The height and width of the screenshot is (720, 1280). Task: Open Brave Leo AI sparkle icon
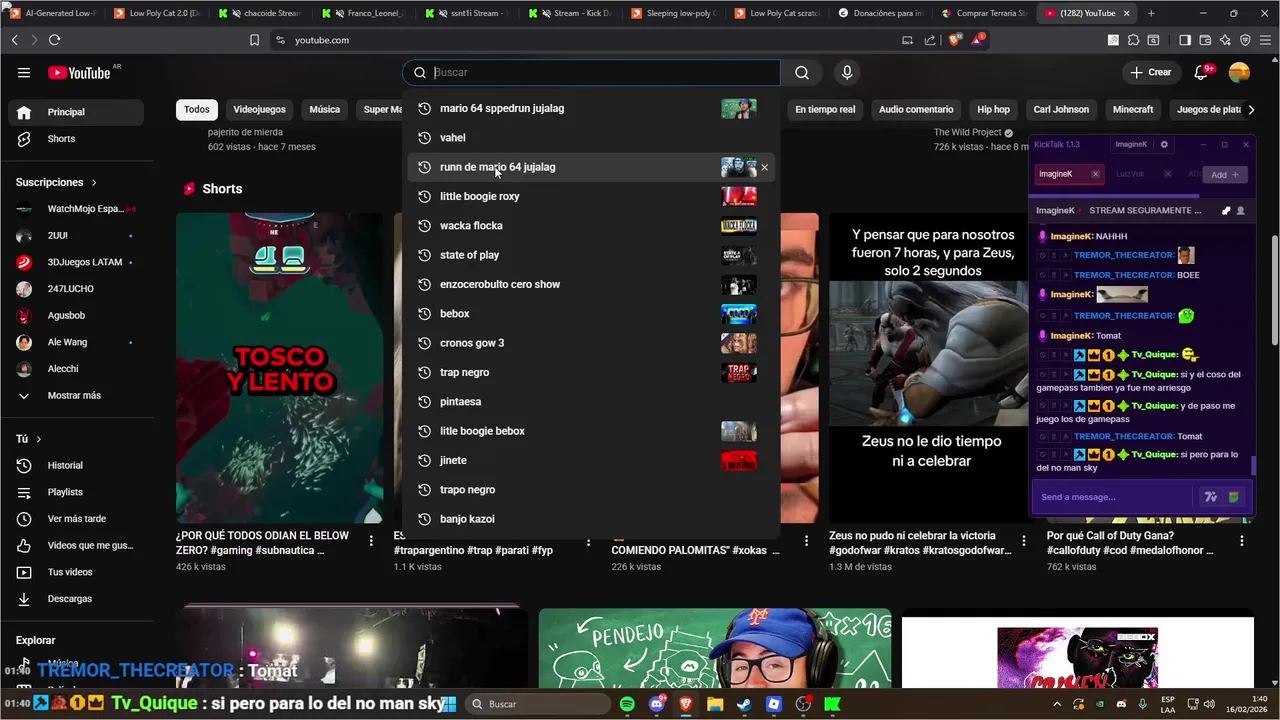pos(1225,40)
